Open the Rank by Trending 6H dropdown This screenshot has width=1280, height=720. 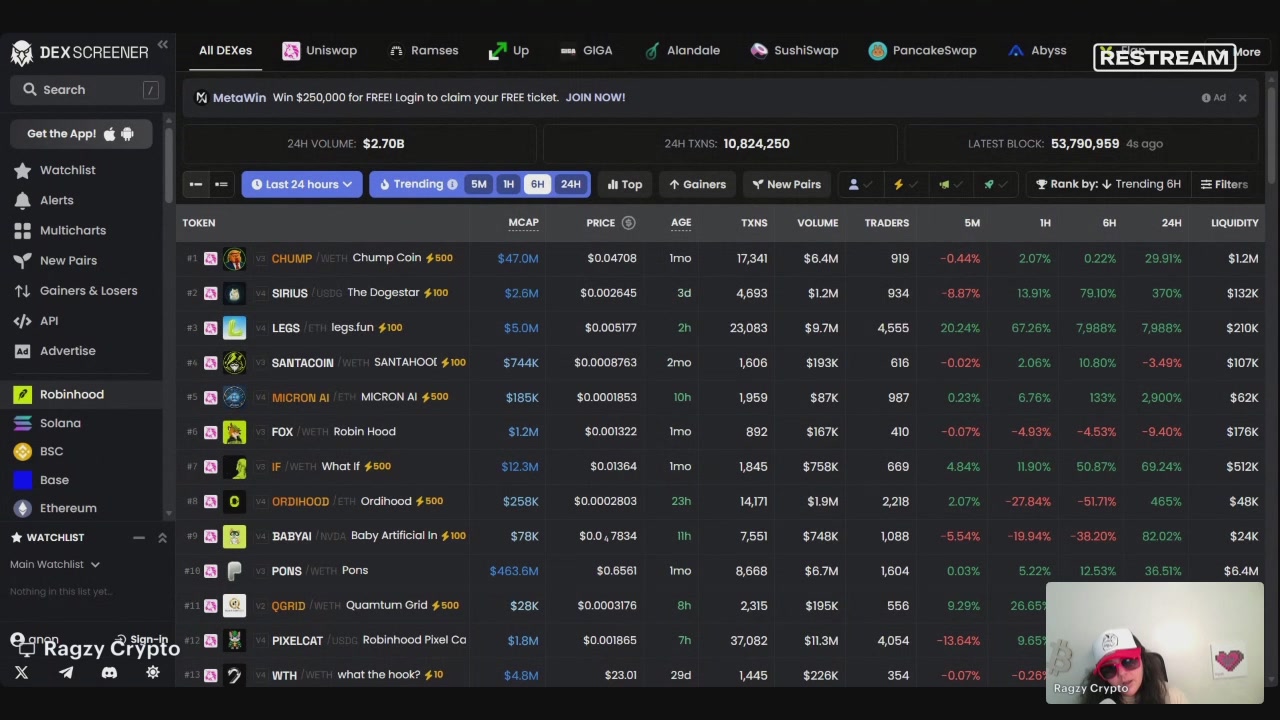[x=1109, y=184]
